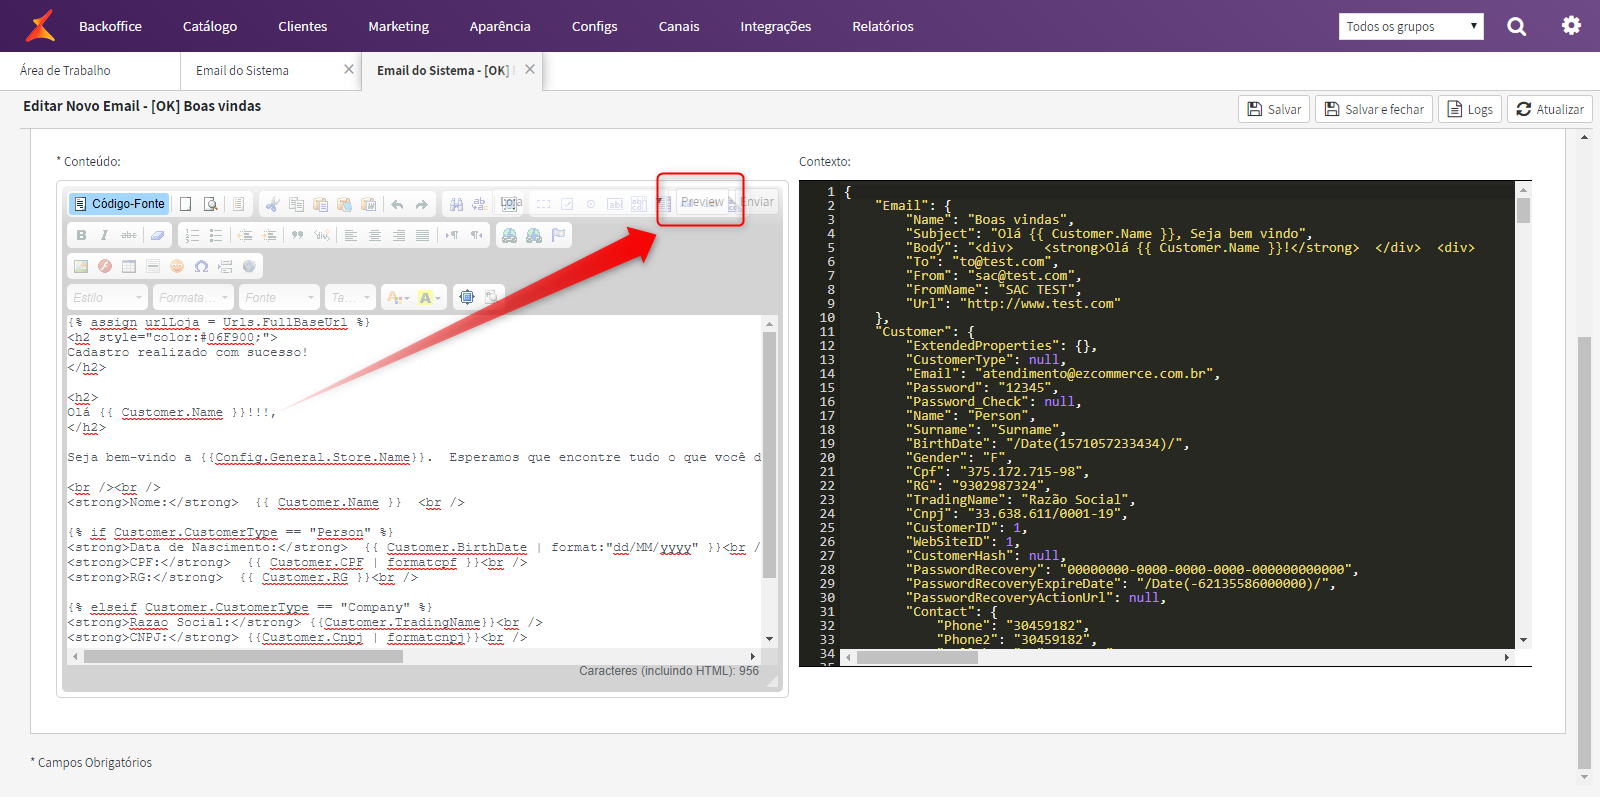Insert radio button form element icon
The width and height of the screenshot is (1600, 797).
591,204
